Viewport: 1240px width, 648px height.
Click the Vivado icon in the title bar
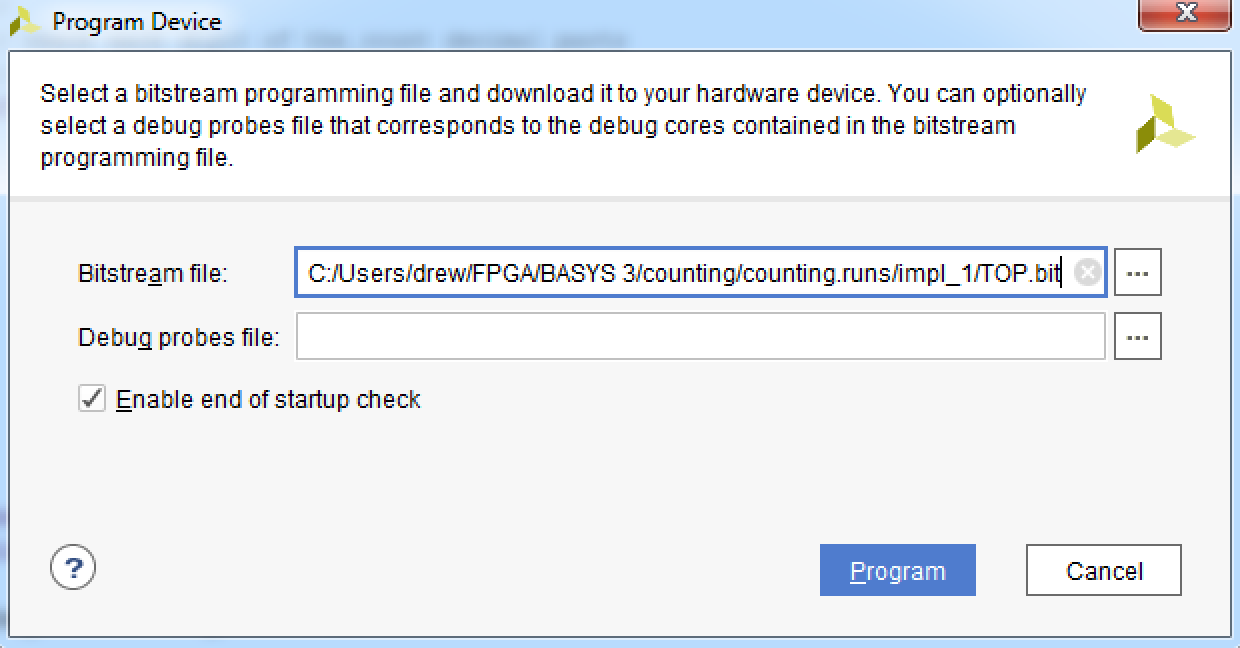(25, 21)
